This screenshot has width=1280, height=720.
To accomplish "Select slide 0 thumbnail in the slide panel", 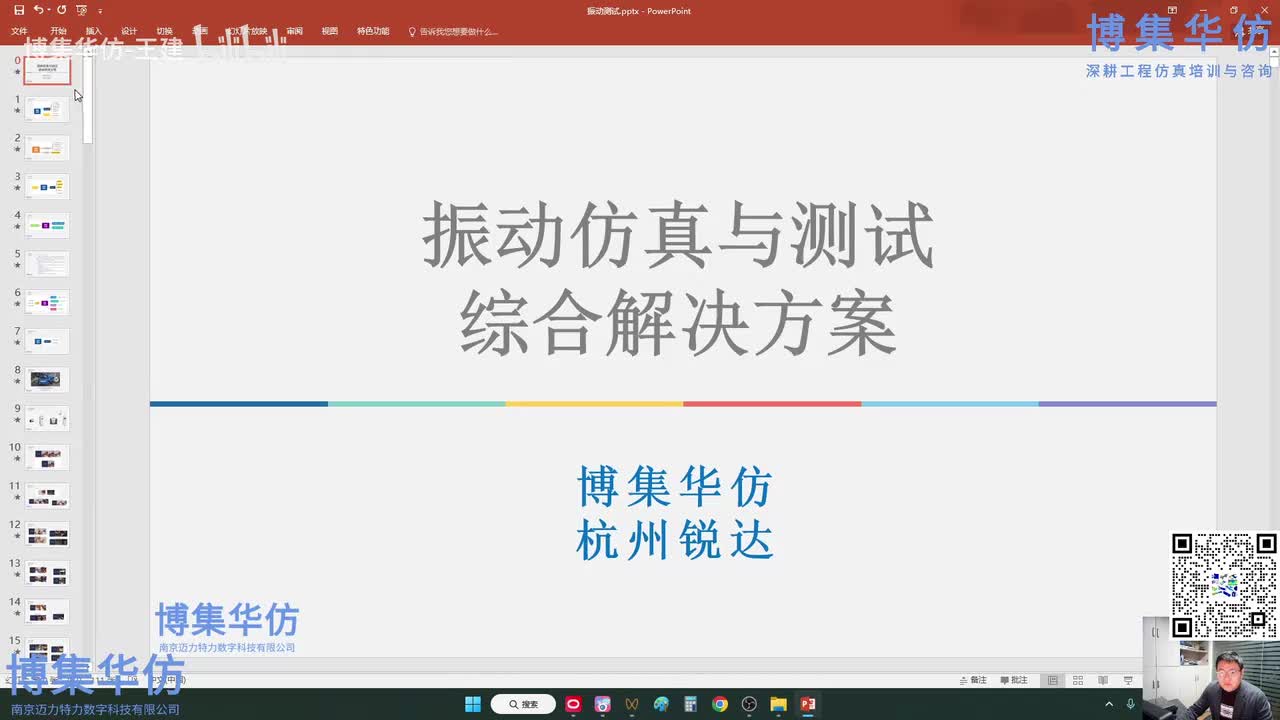I will pyautogui.click(x=47, y=70).
